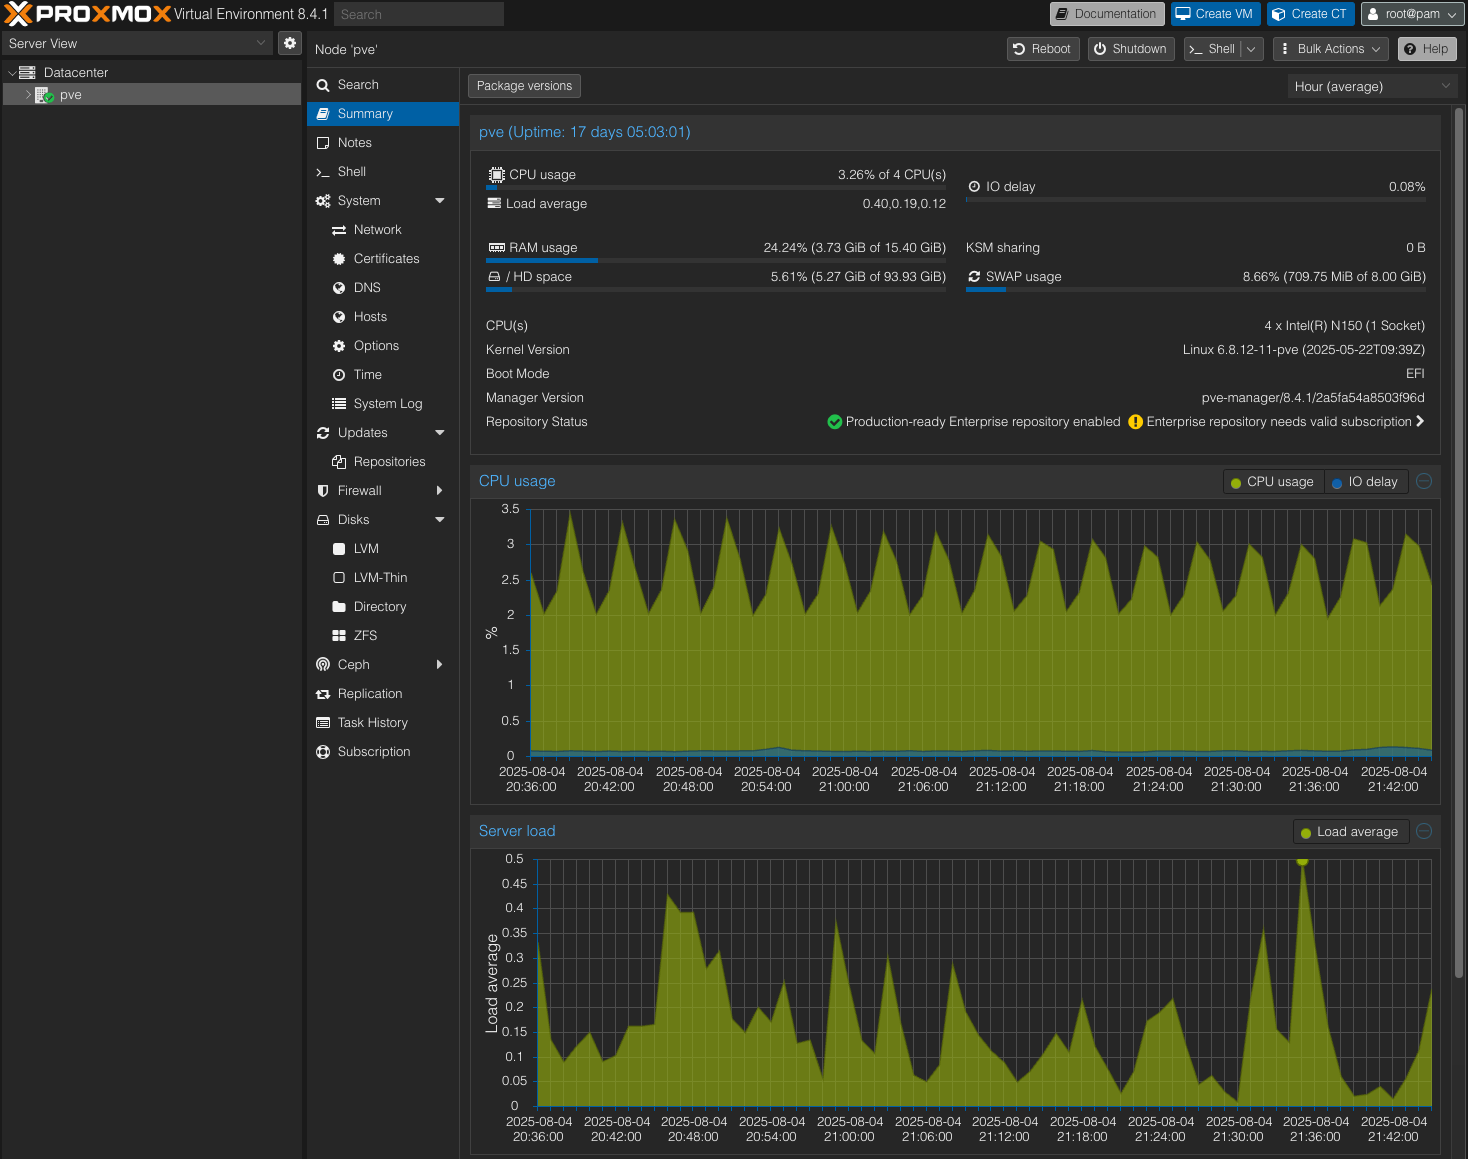Viewport: 1468px width, 1159px height.
Task: Click the undo zoom button on CPU usage chart
Action: [1424, 481]
